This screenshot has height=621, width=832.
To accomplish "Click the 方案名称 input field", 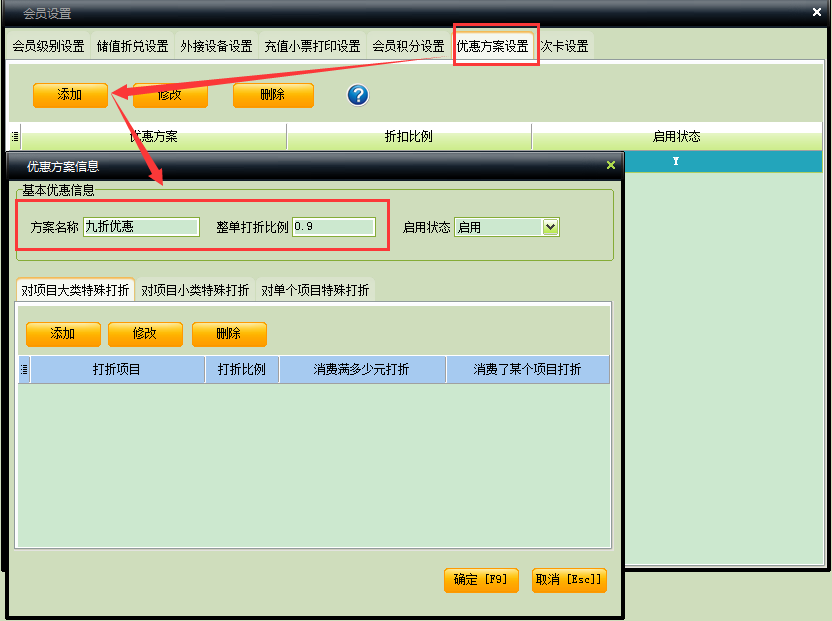I will 142,227.
